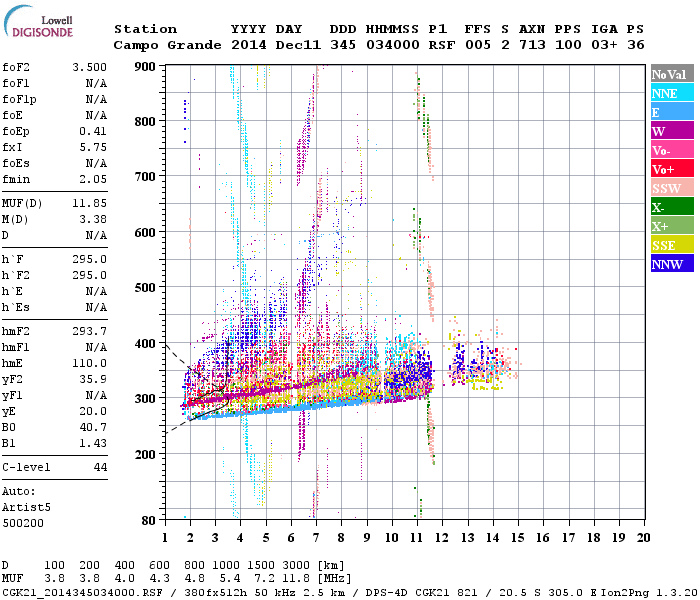Select the Vo- pink legend swatch
The image size is (700, 600).
pos(672,150)
